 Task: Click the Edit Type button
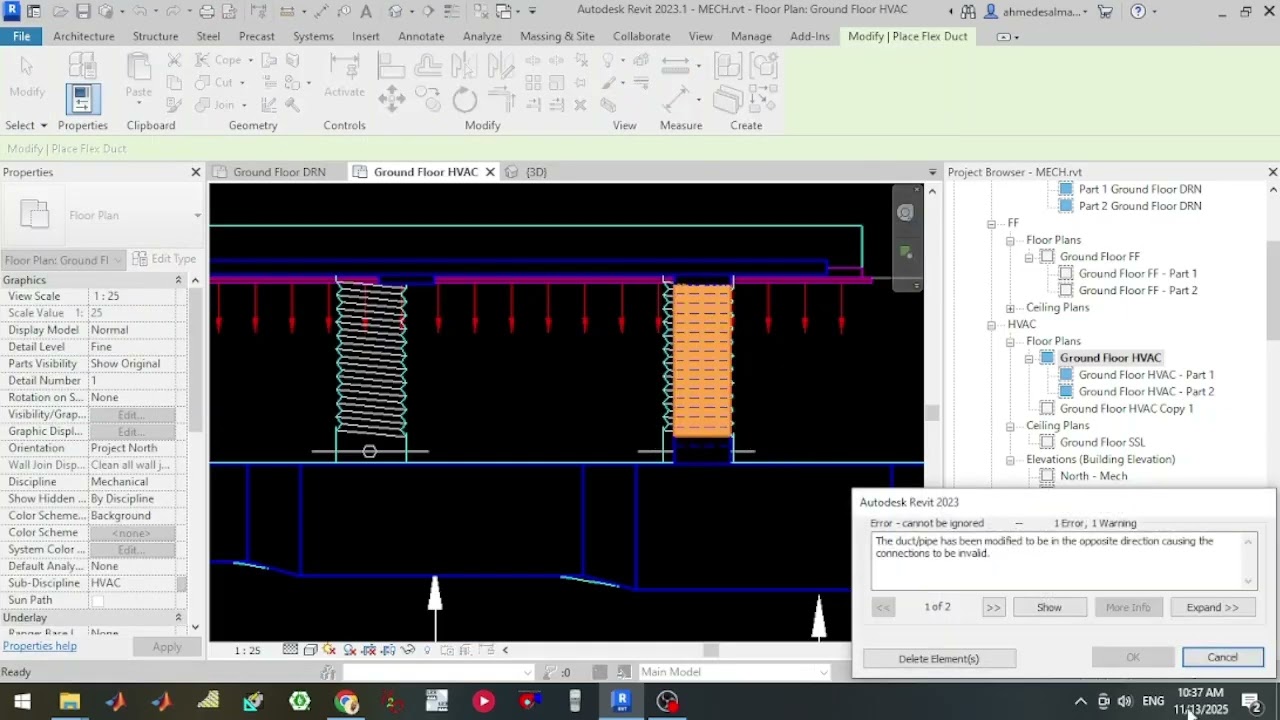point(164,259)
